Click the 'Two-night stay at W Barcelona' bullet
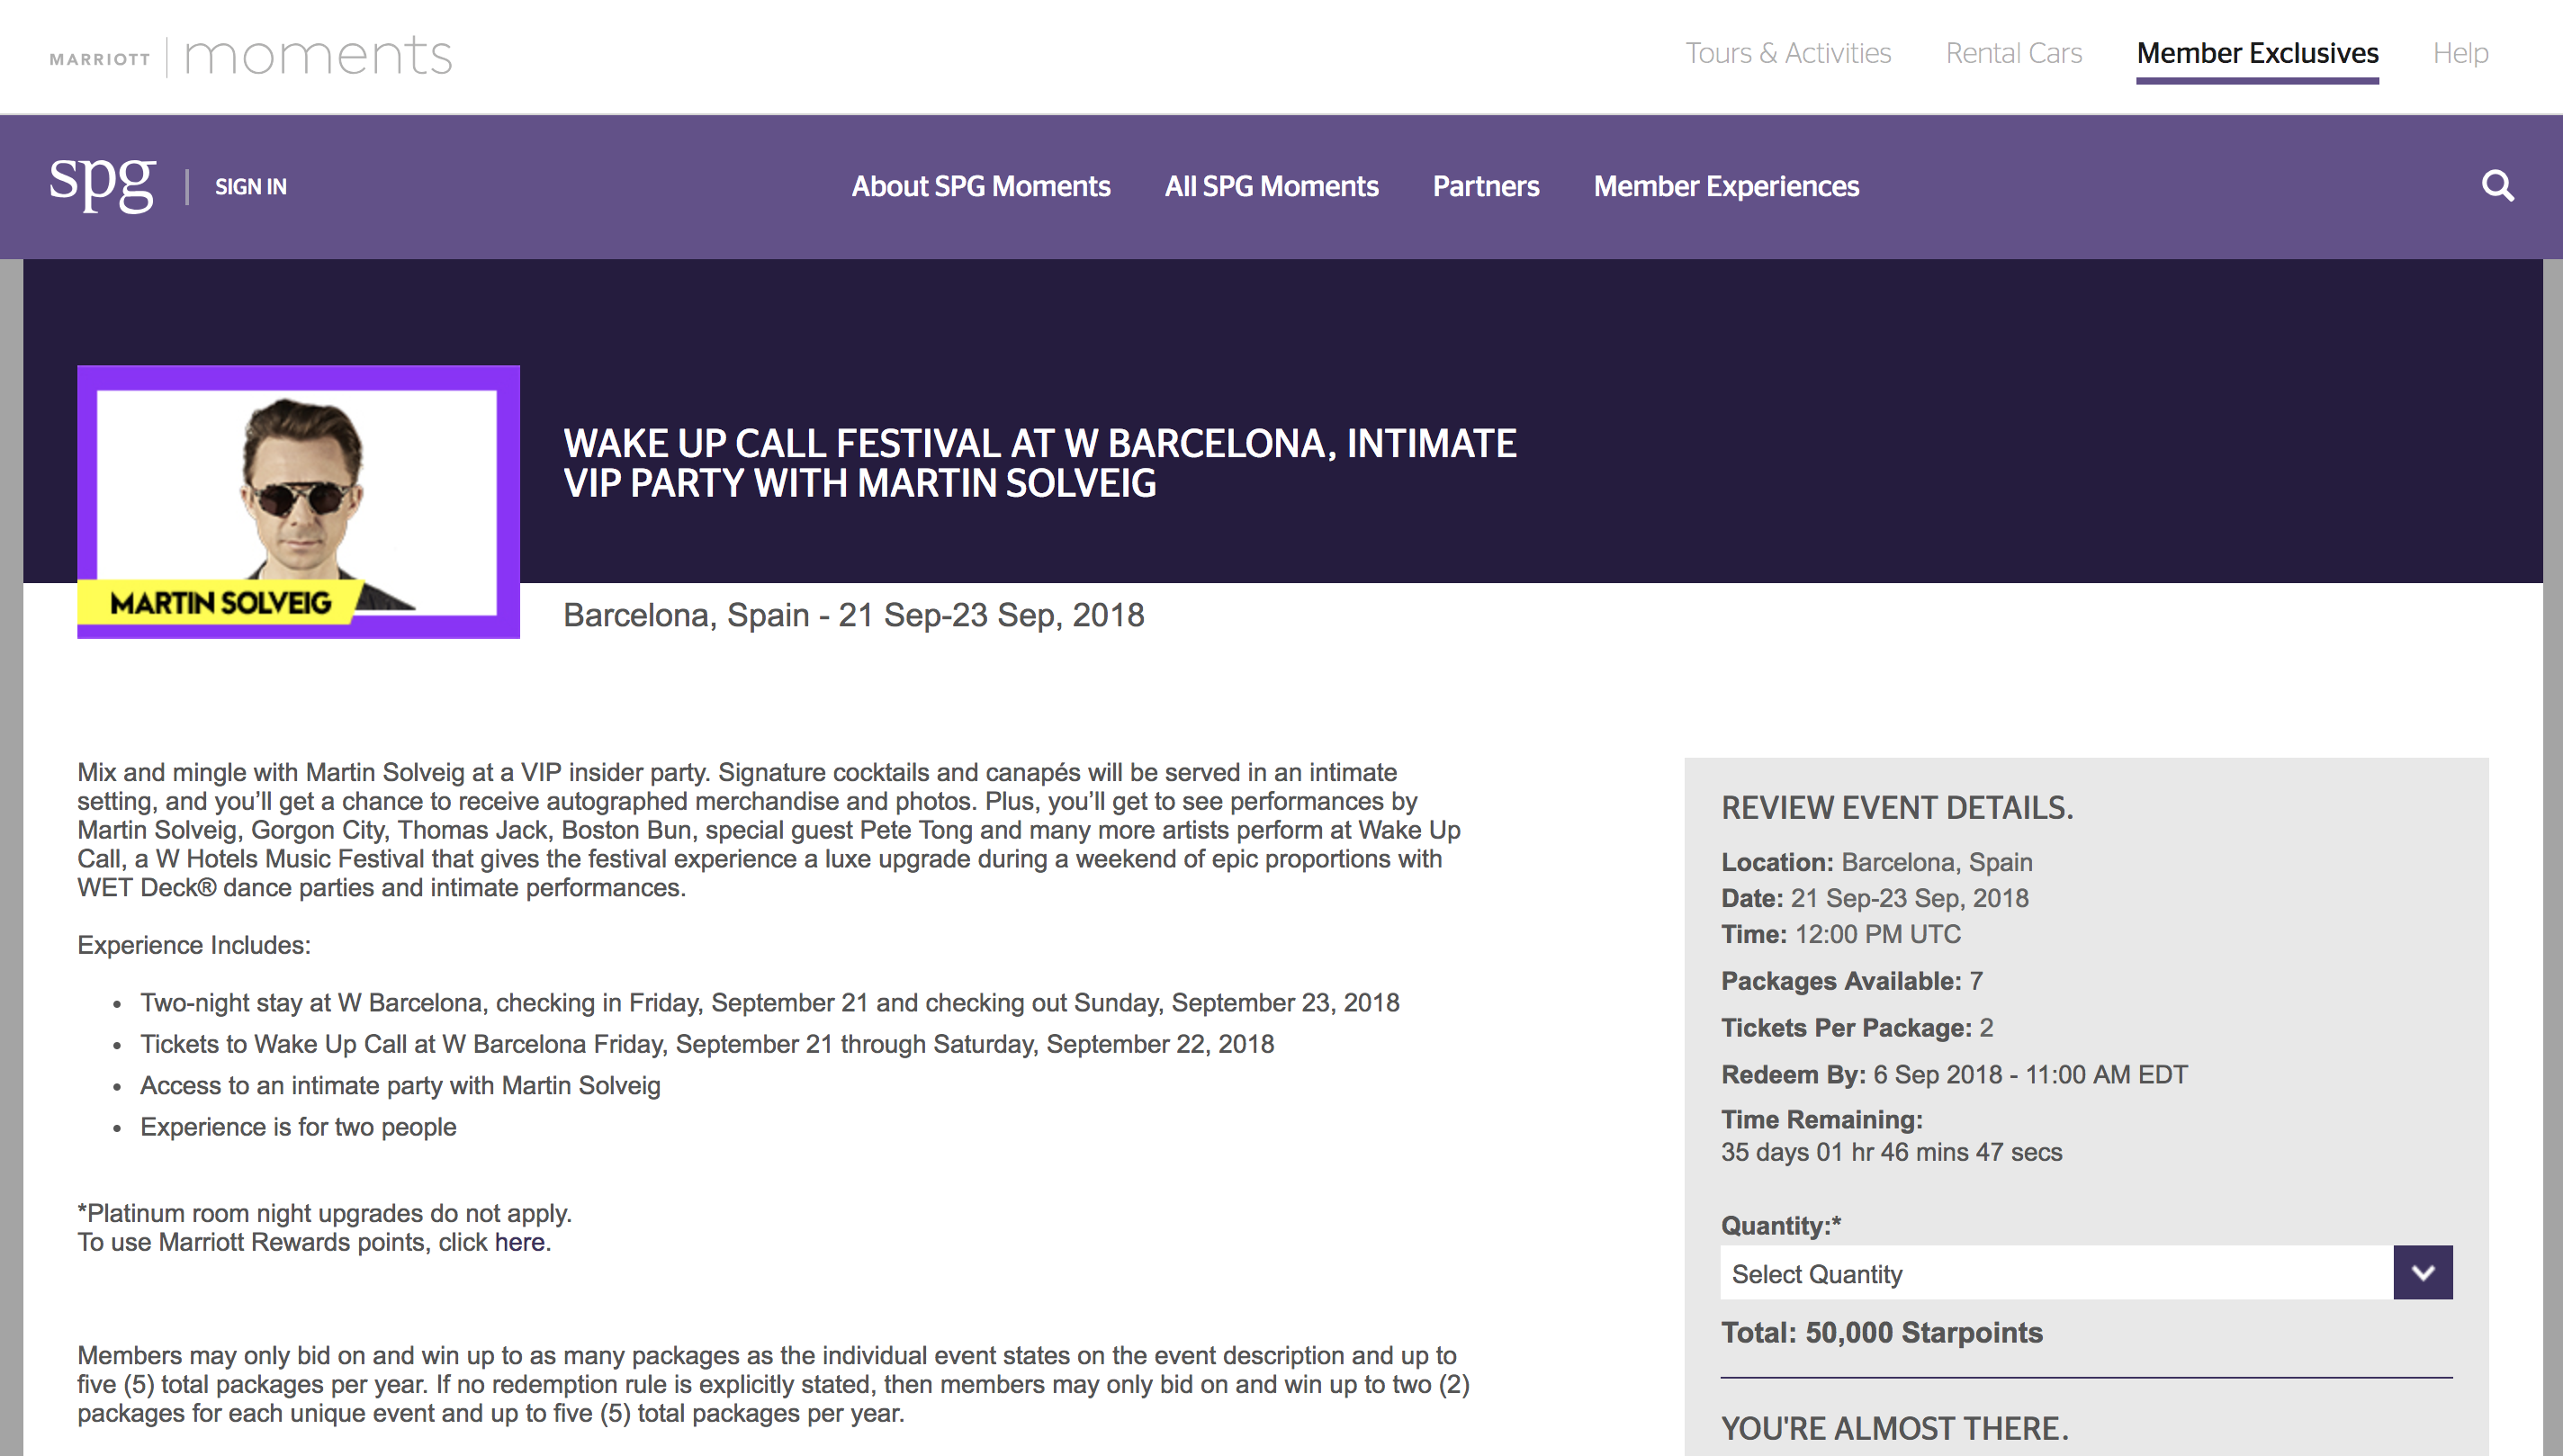Viewport: 2563px width, 1456px height. pyautogui.click(x=769, y=1003)
